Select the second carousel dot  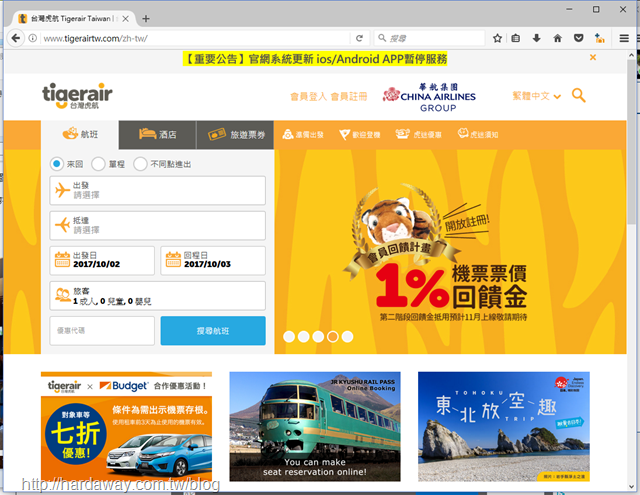pos(303,337)
